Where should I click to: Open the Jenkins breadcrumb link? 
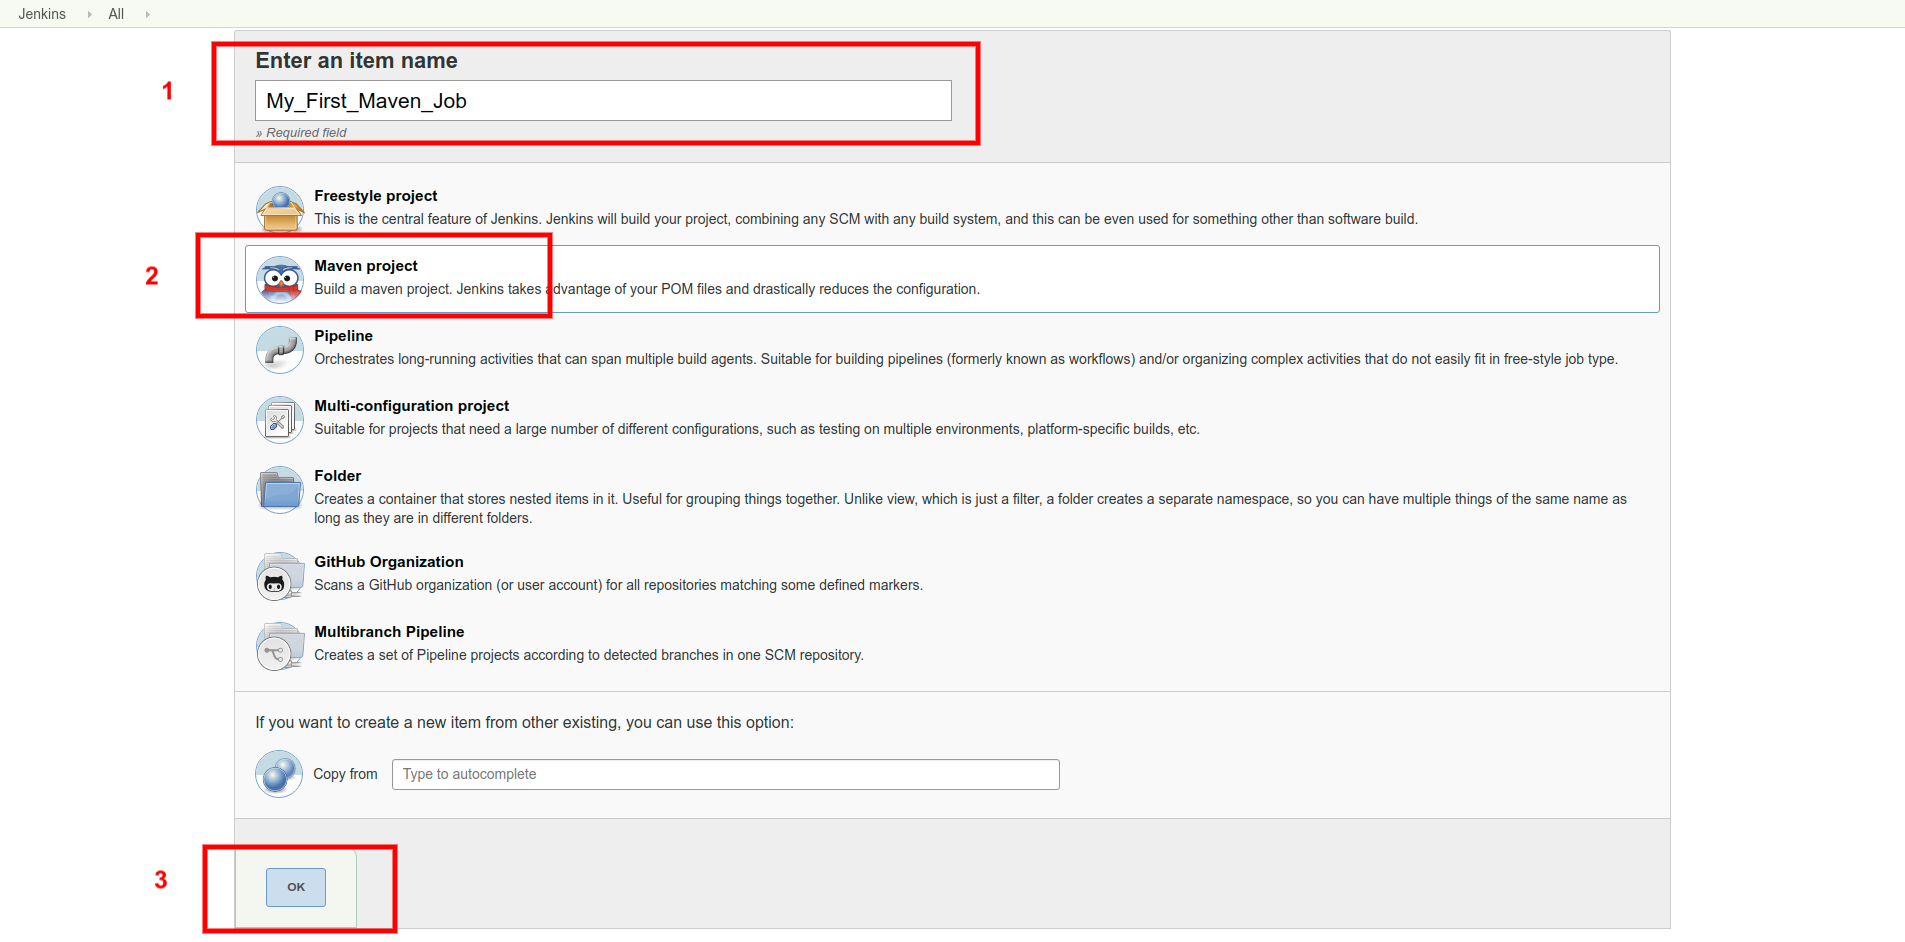click(42, 14)
